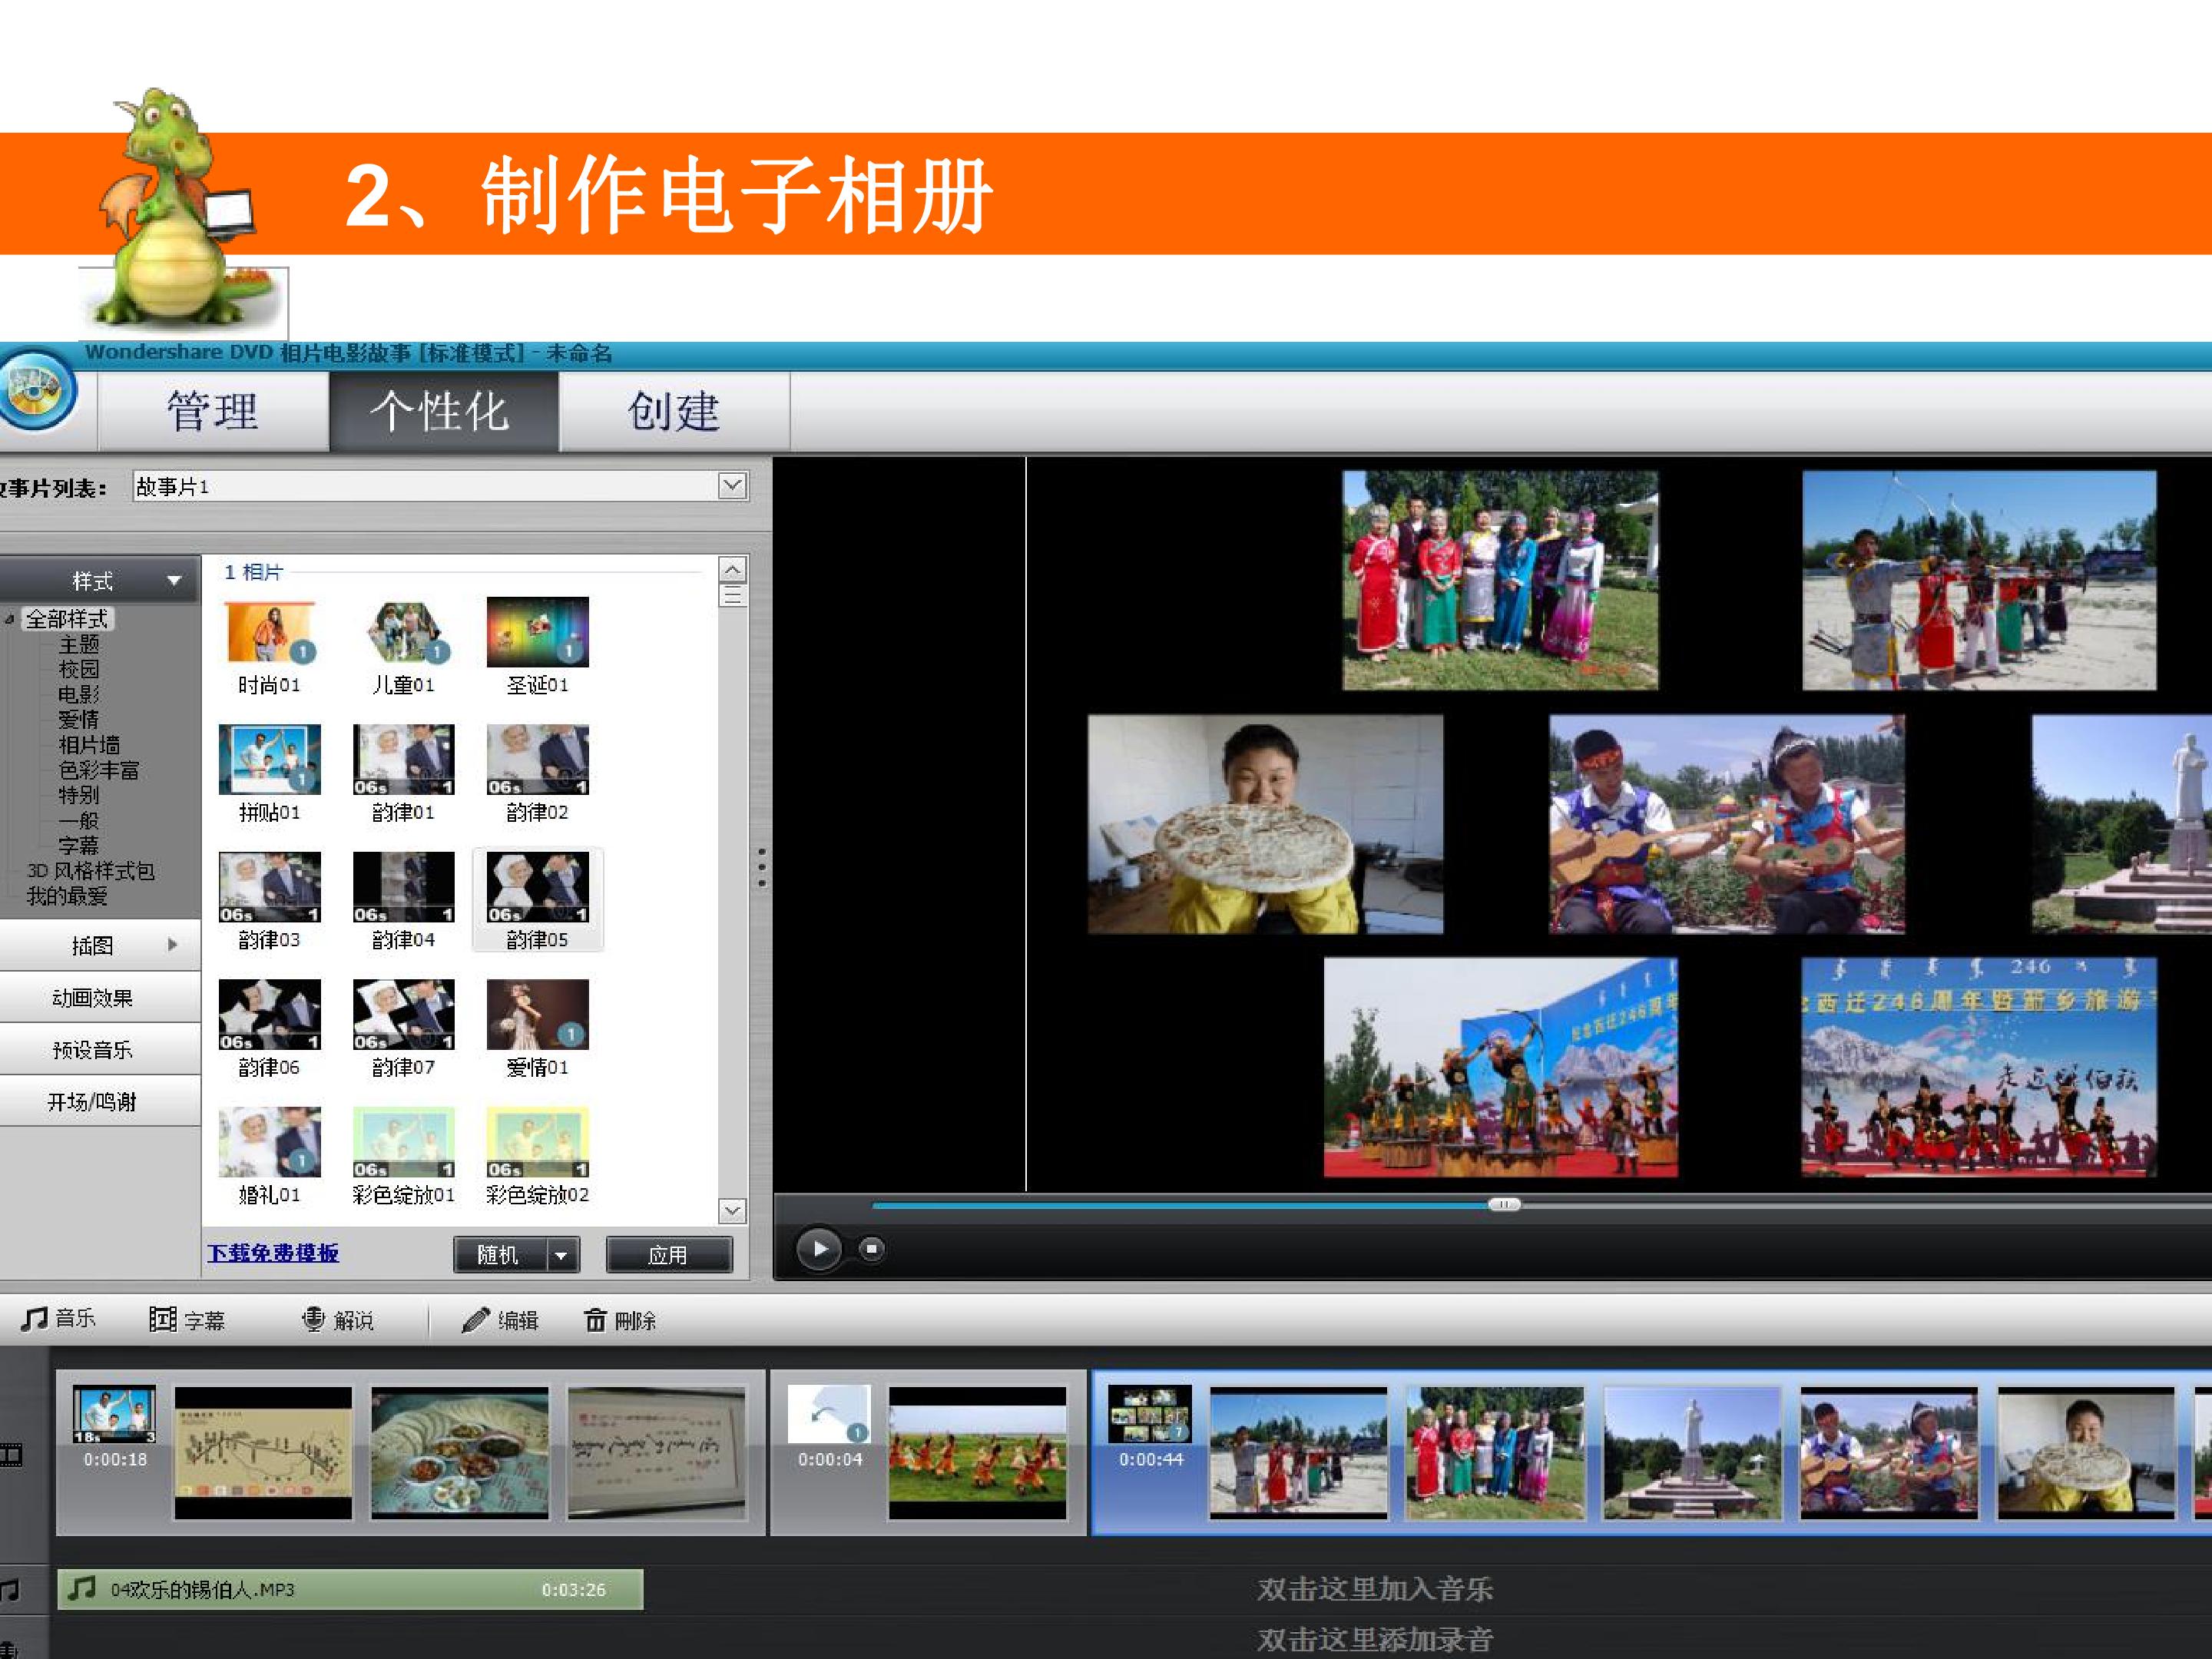This screenshot has width=2212, height=1659.
Task: Open the 开场/鸣谢 panel
Action: [100, 1101]
